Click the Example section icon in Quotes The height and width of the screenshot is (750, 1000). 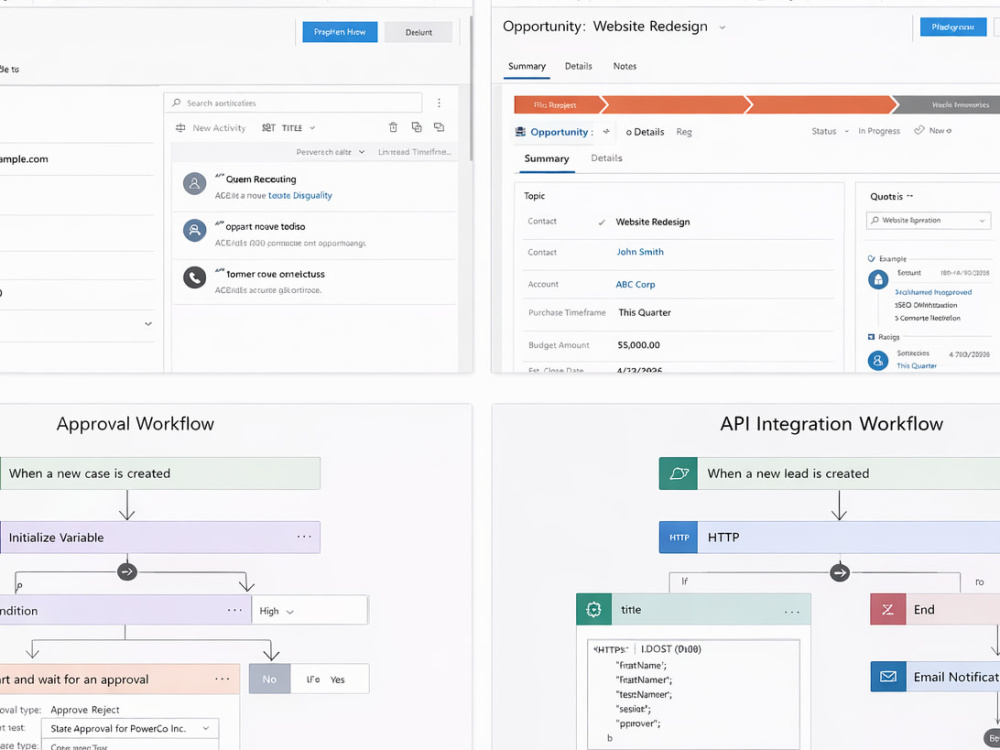[871, 259]
